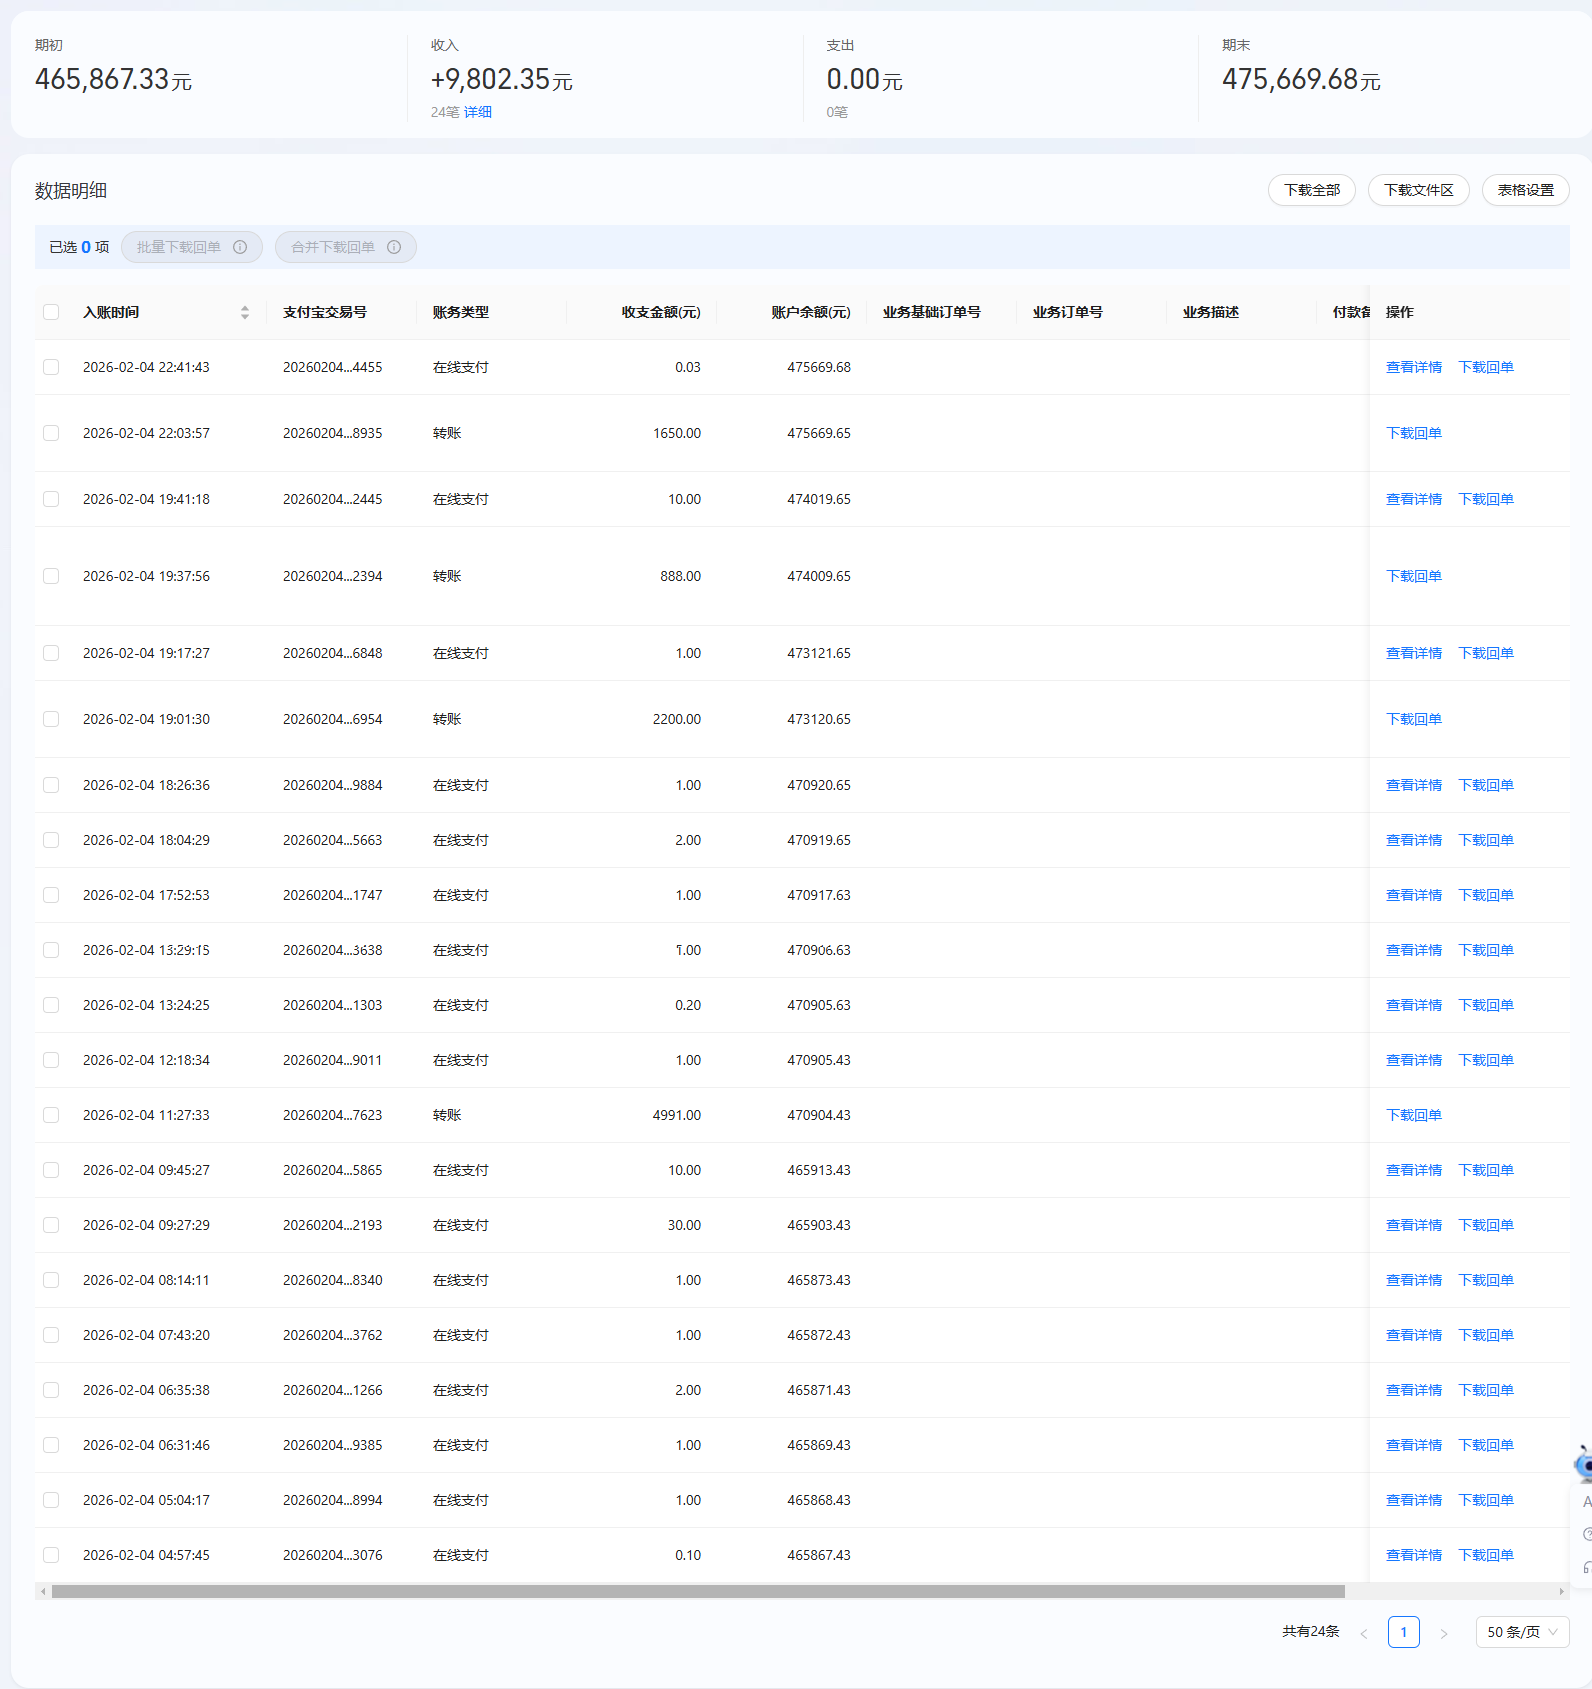Click info icon beside 合并下载回单
The width and height of the screenshot is (1592, 1689).
(394, 247)
